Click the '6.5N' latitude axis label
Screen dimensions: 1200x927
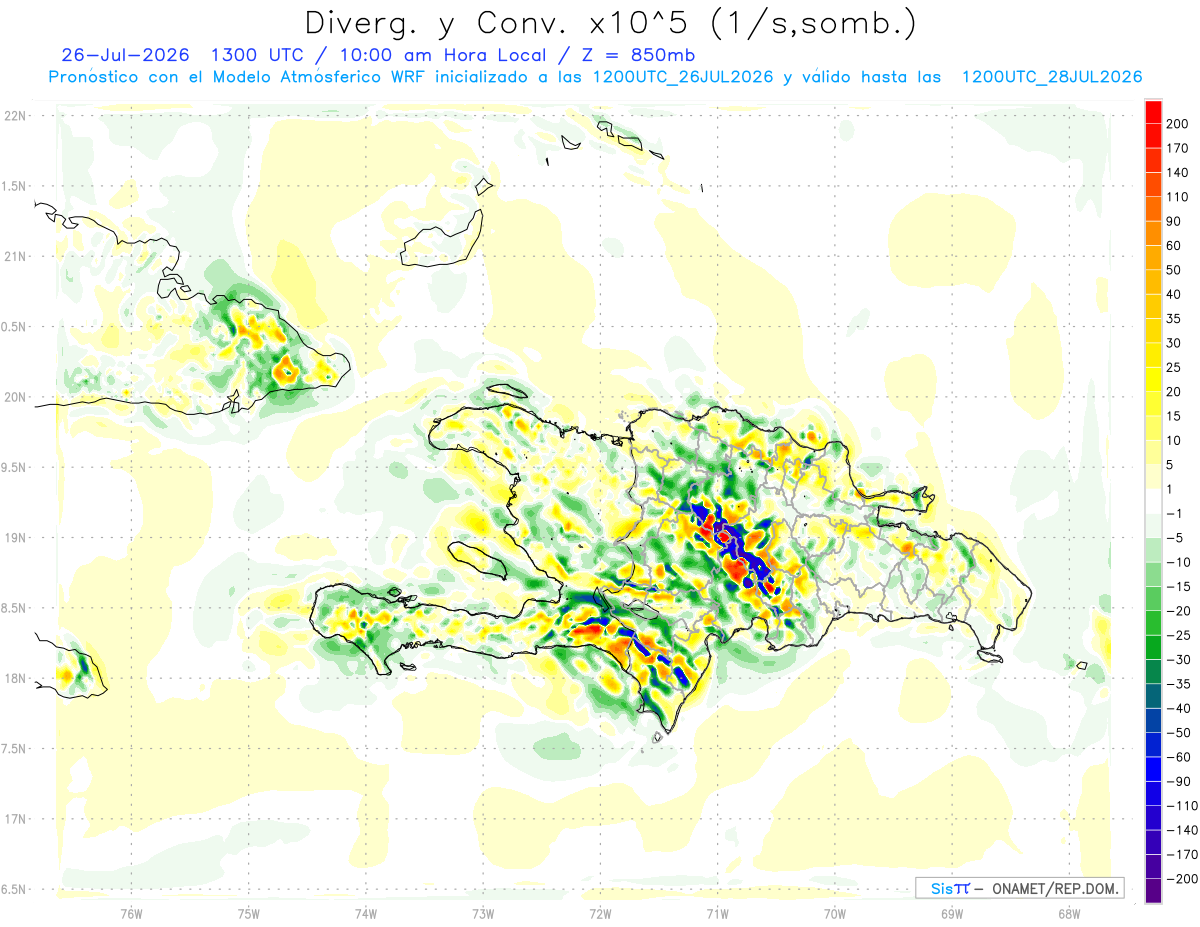[15, 889]
